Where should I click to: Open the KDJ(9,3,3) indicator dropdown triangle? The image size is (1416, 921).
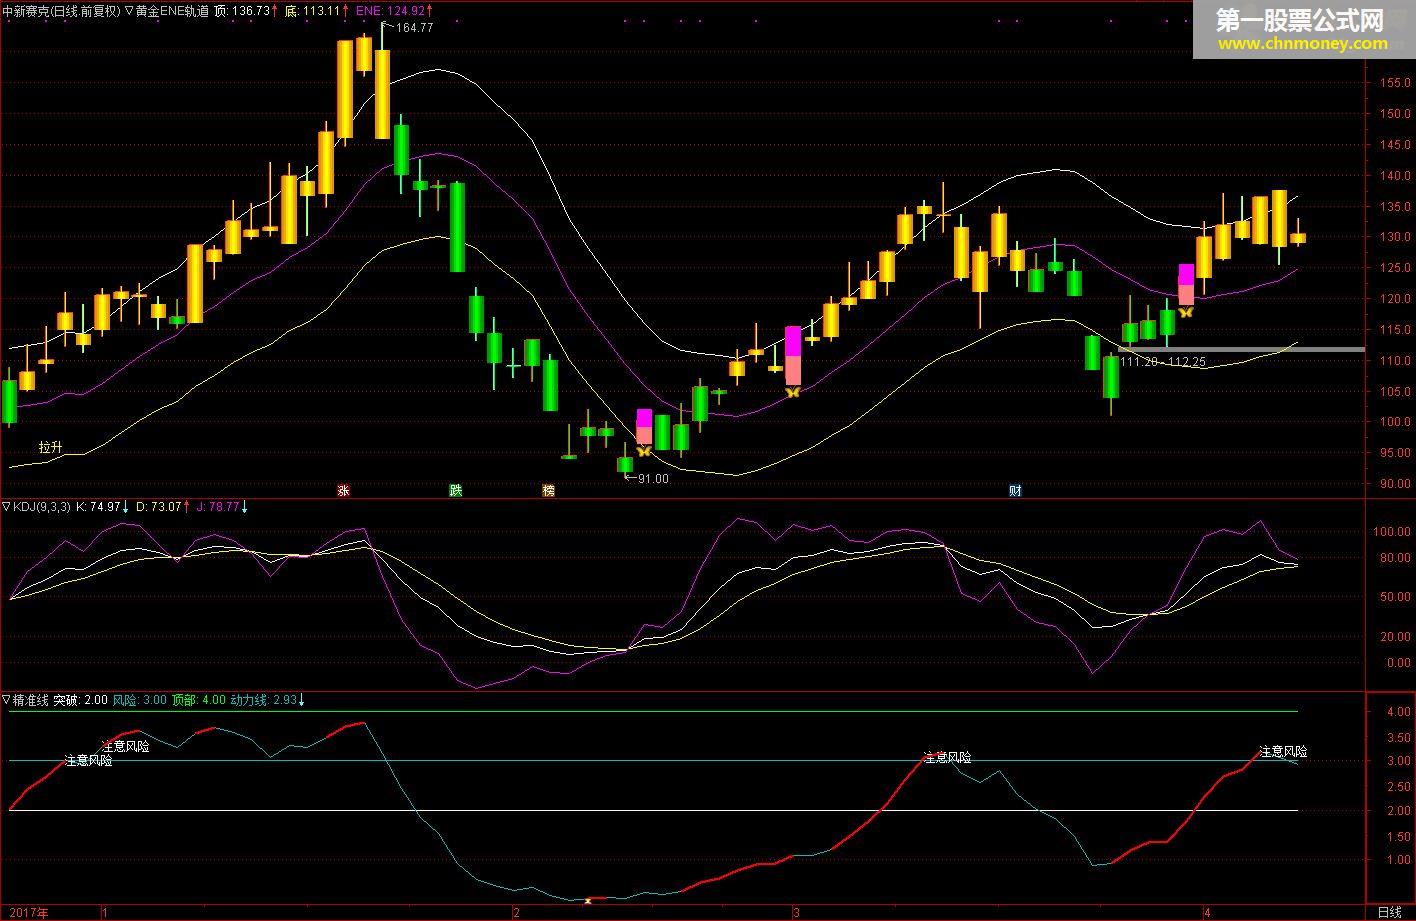click(x=7, y=507)
